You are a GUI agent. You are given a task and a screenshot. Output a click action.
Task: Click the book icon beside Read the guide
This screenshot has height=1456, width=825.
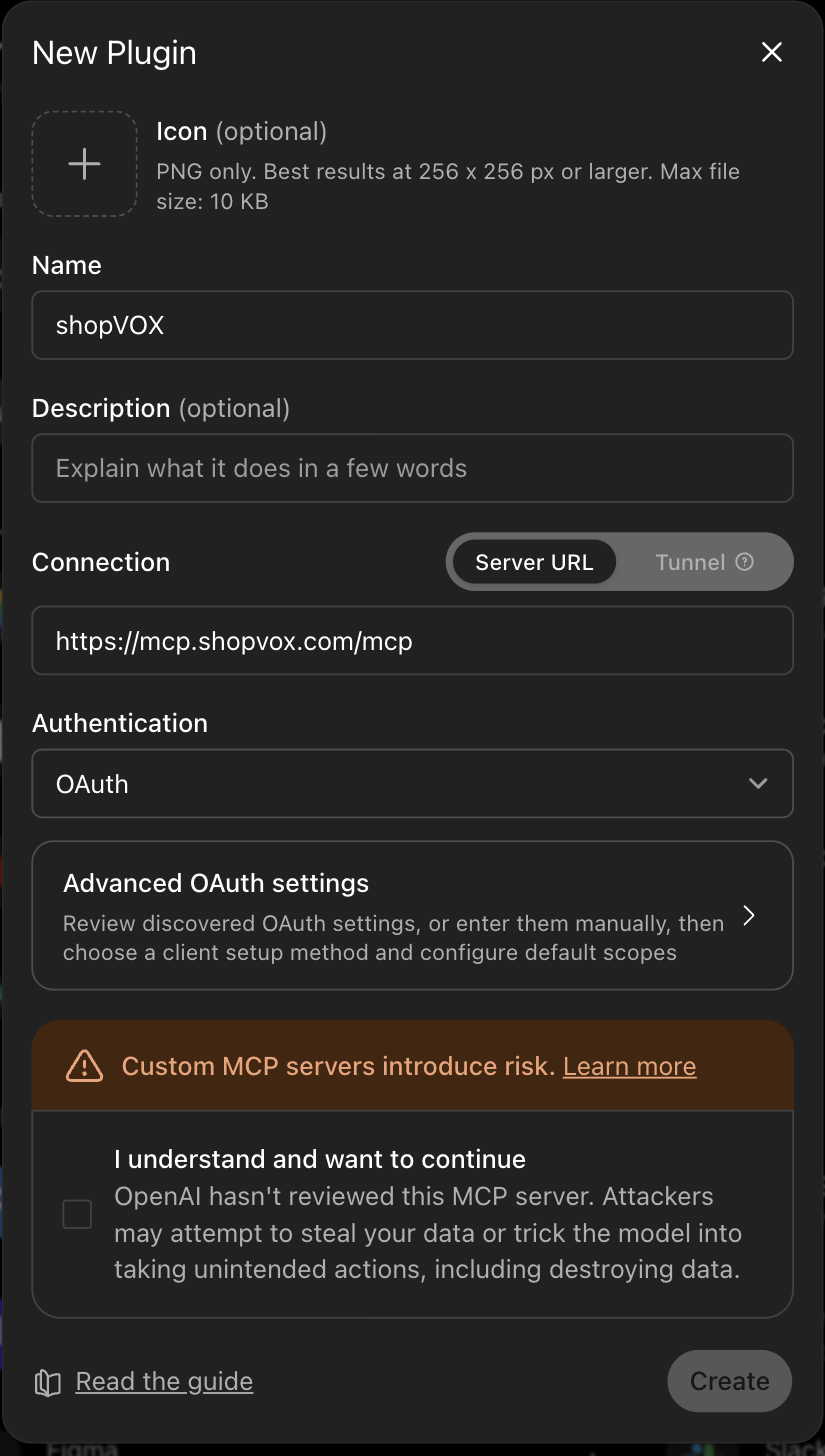[47, 1382]
